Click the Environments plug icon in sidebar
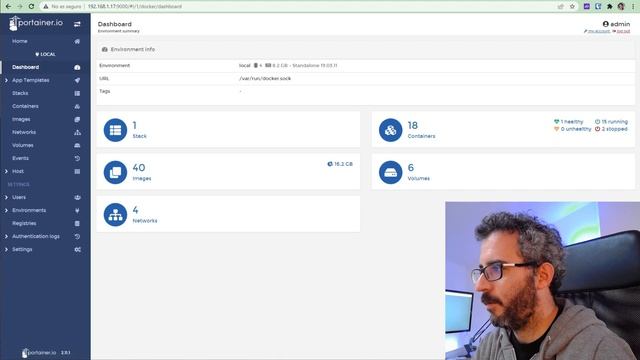The height and width of the screenshot is (360, 640). [x=77, y=211]
